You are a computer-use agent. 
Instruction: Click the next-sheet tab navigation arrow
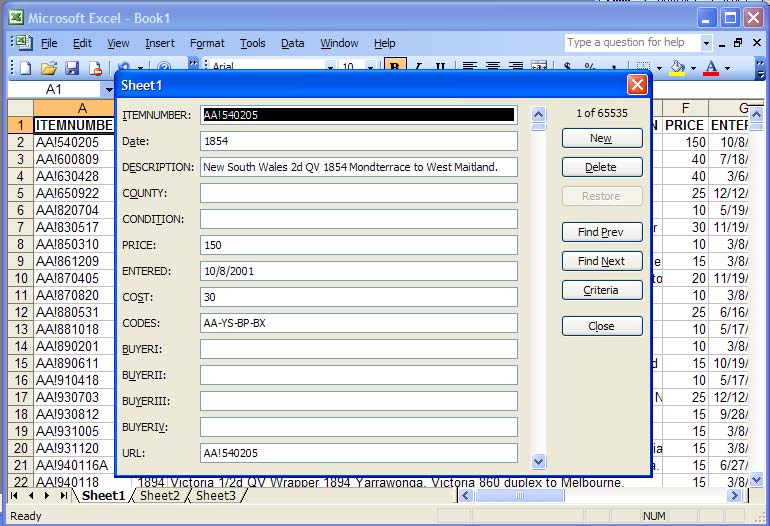pos(47,495)
